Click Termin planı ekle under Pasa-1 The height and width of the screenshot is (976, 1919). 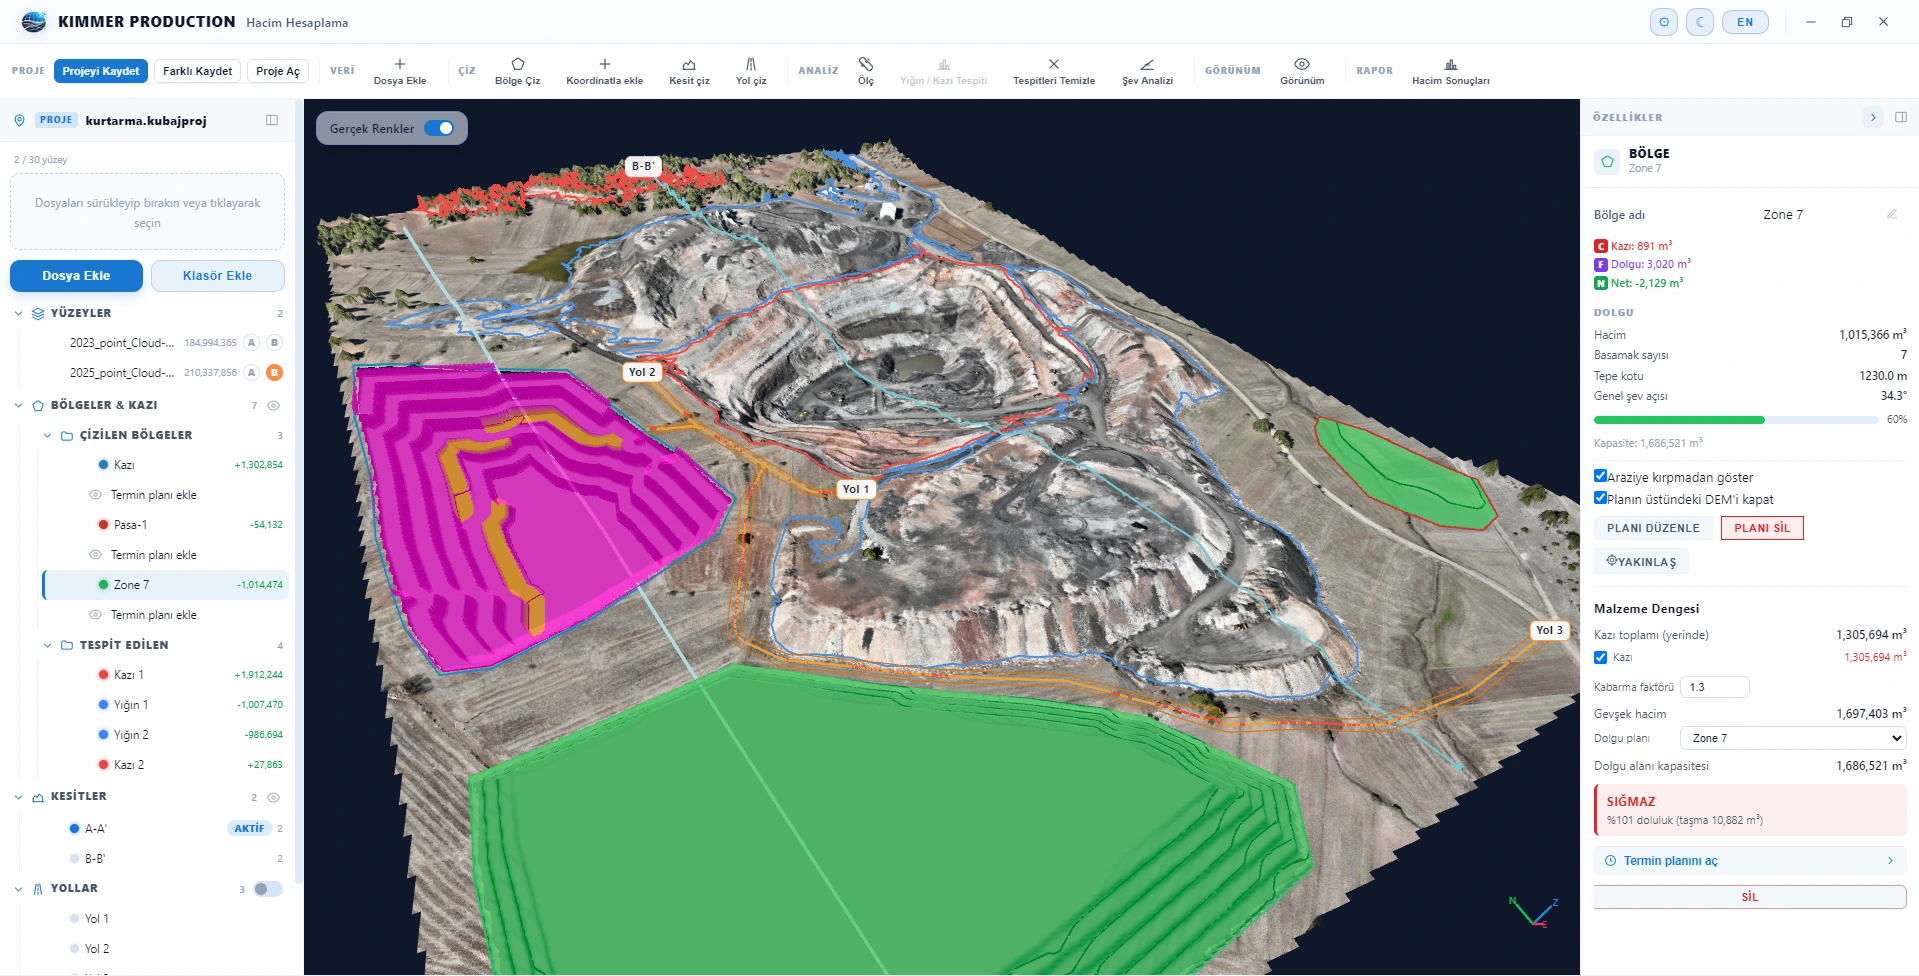click(153, 555)
